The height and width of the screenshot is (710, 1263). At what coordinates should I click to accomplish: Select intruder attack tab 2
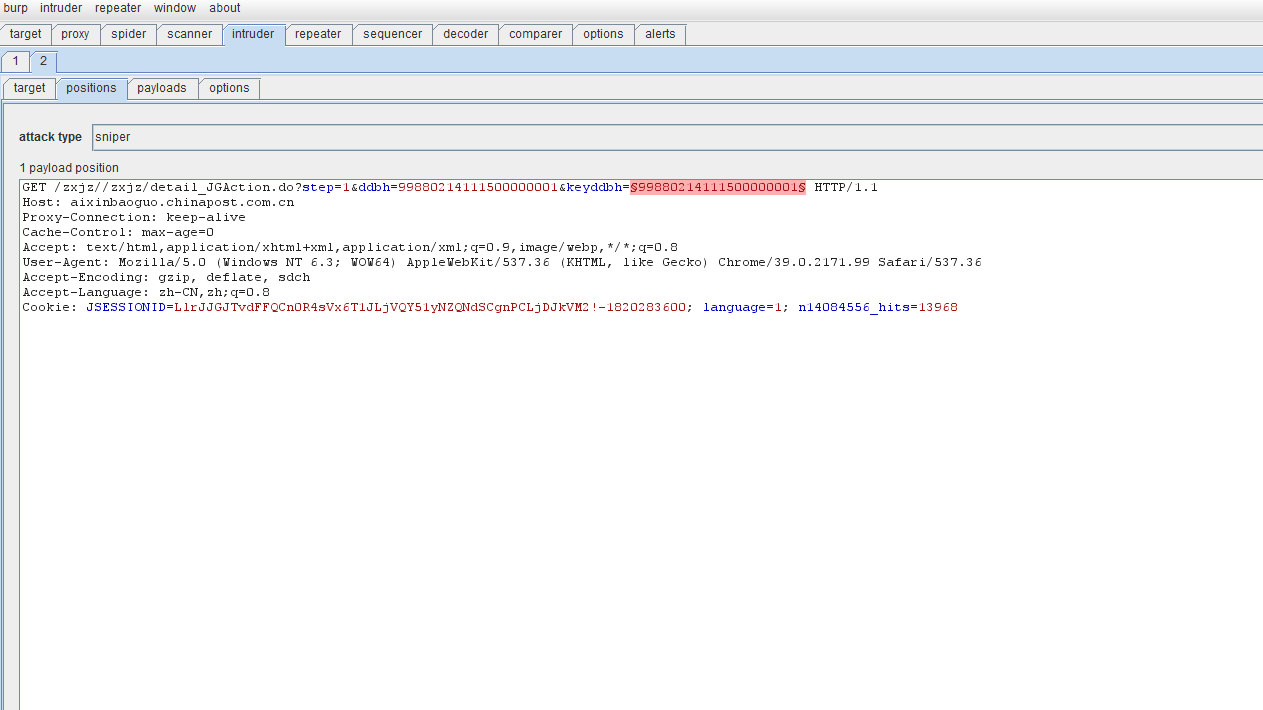coord(43,61)
